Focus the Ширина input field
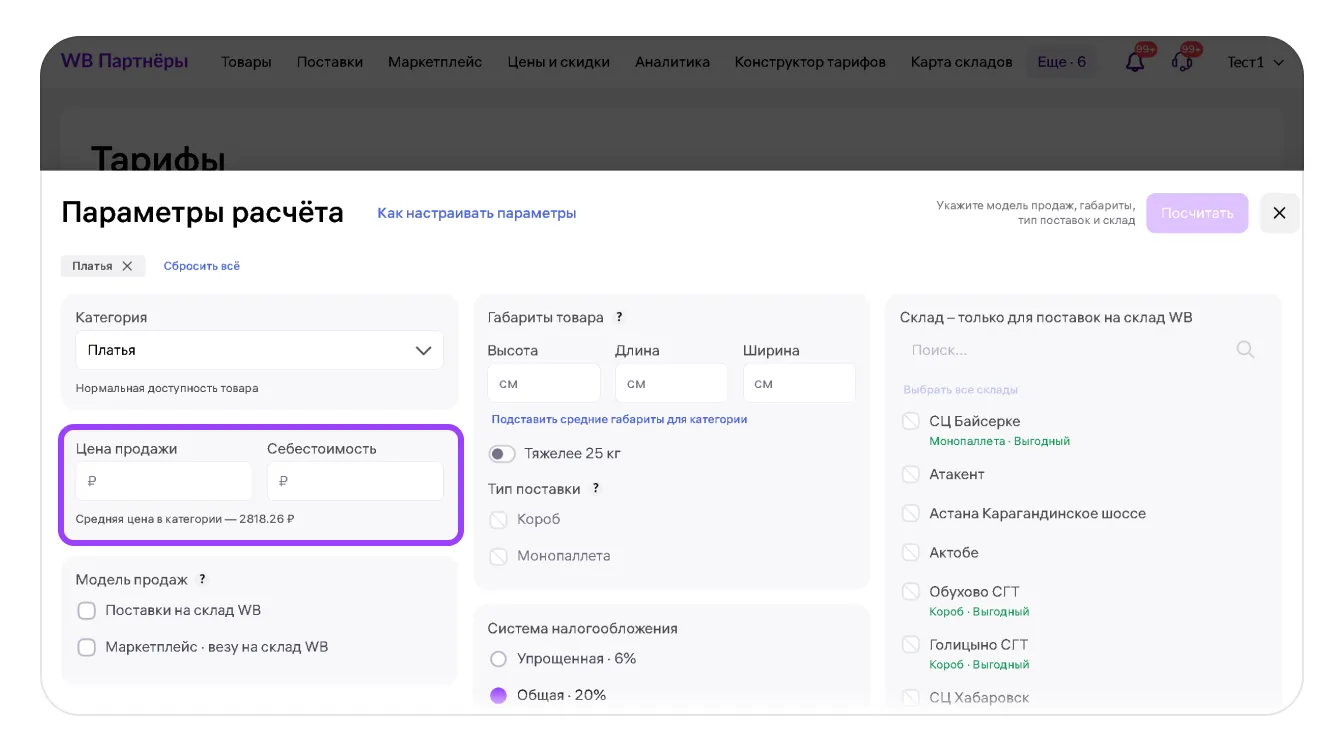 point(799,383)
